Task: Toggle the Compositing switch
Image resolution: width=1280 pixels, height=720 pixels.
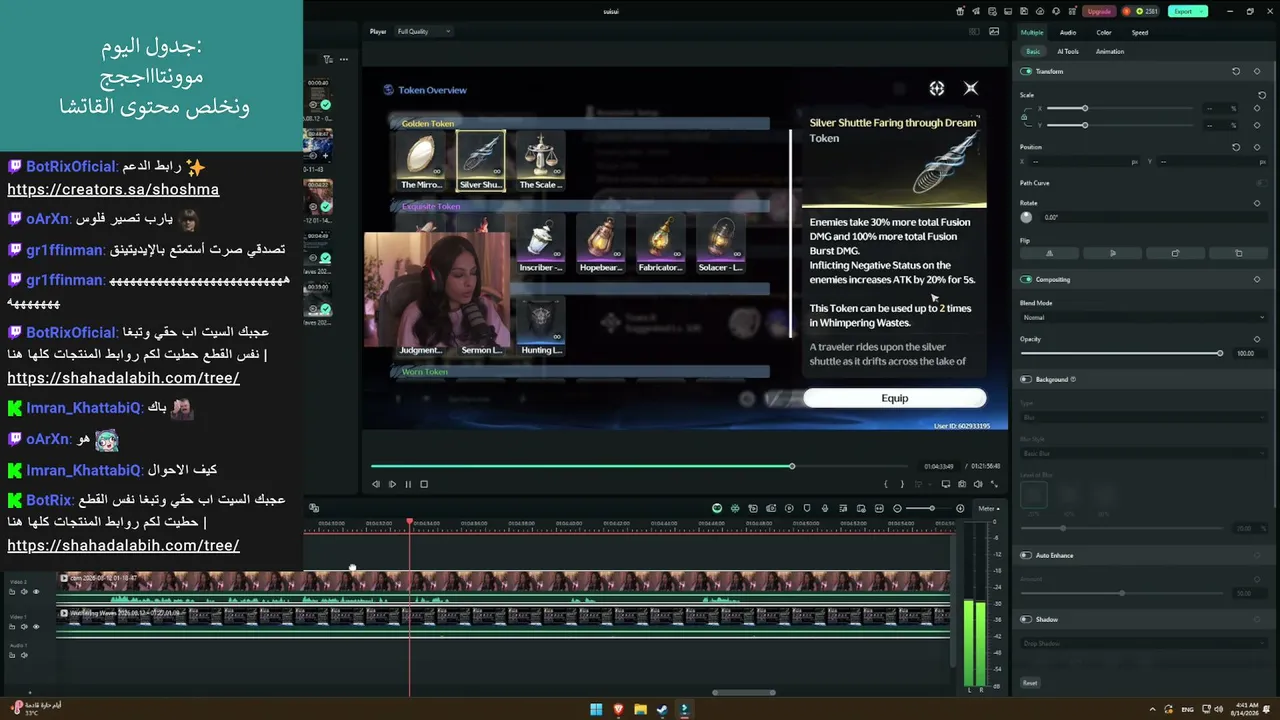Action: click(x=1026, y=279)
